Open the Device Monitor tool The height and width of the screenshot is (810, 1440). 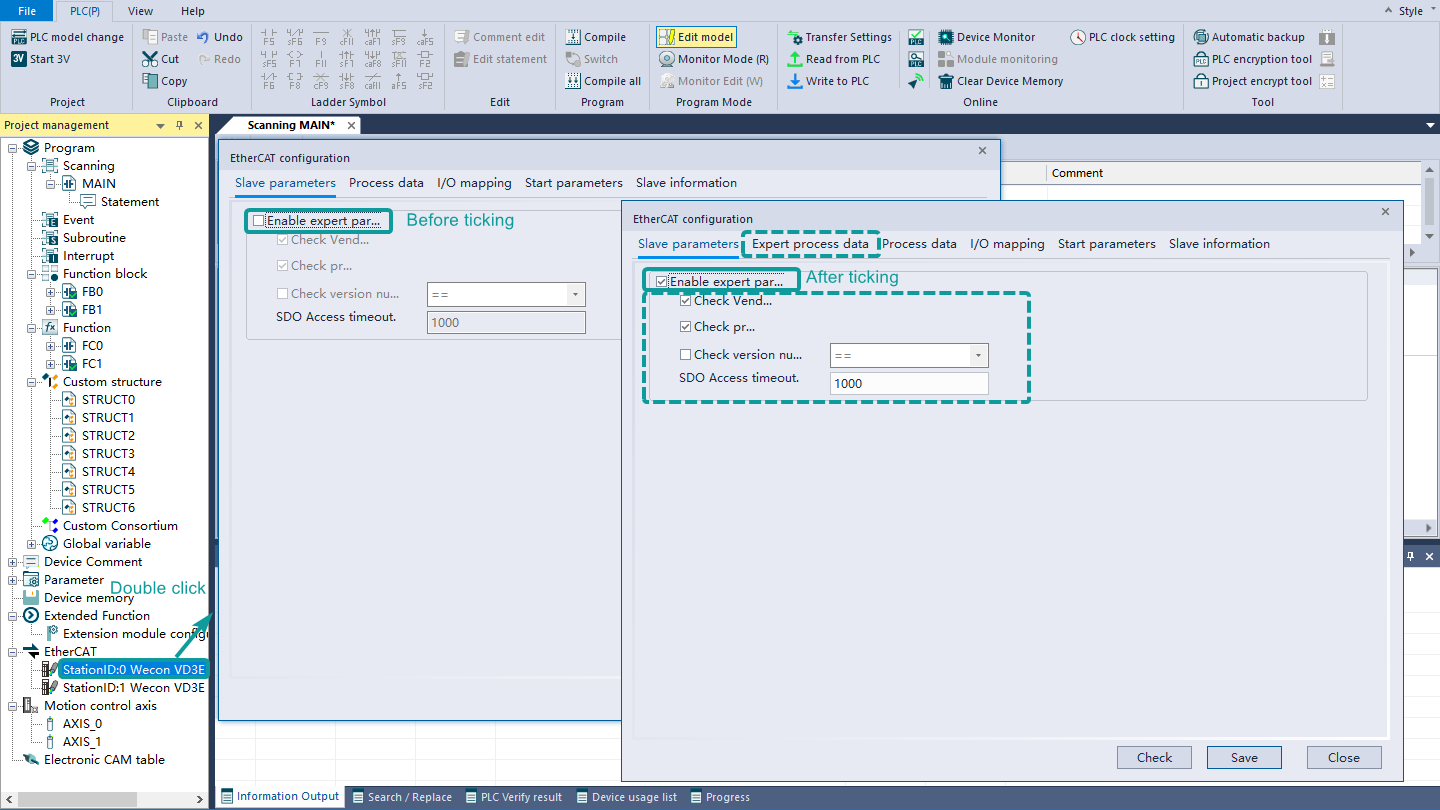tap(946, 37)
